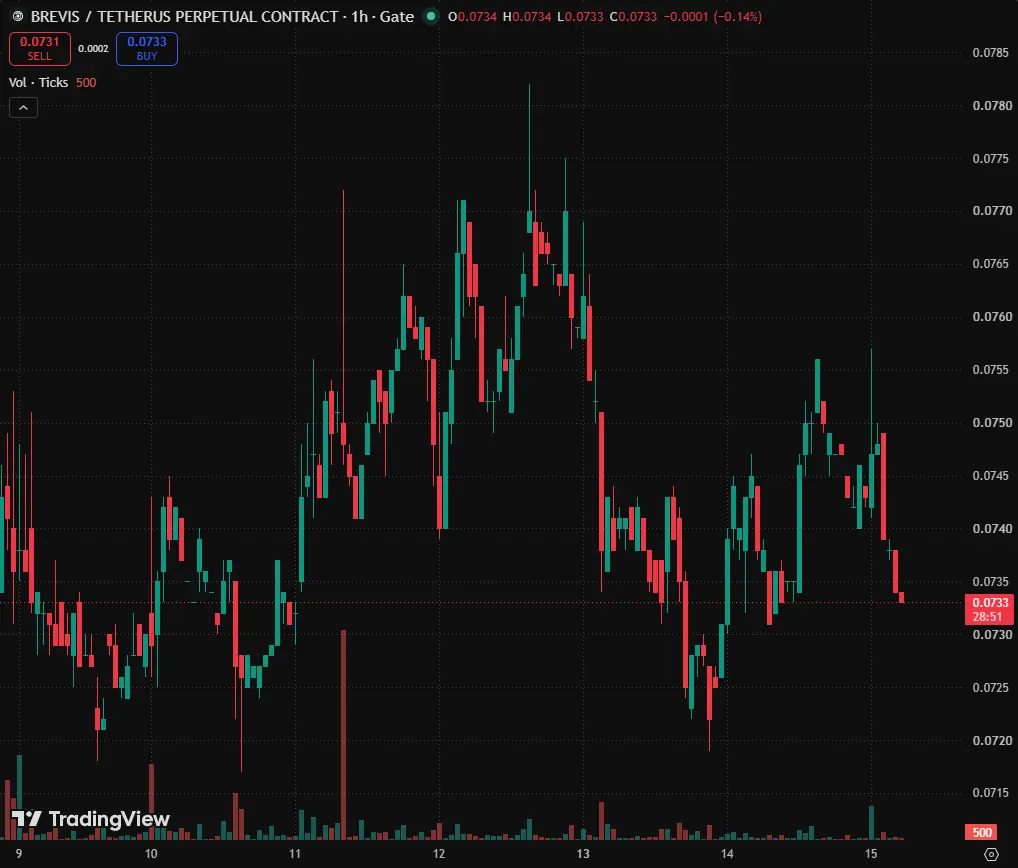Click the 0.0720 price axis label

[991, 740]
